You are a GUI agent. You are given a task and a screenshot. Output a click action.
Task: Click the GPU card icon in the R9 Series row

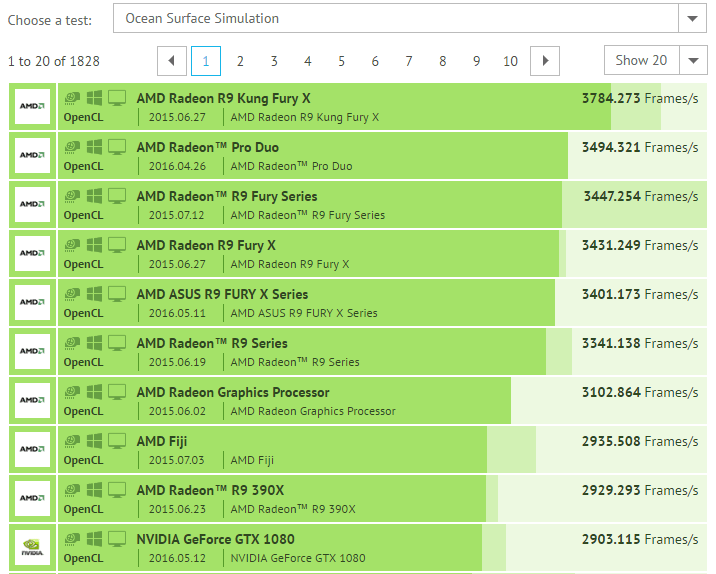pyautogui.click(x=72, y=343)
